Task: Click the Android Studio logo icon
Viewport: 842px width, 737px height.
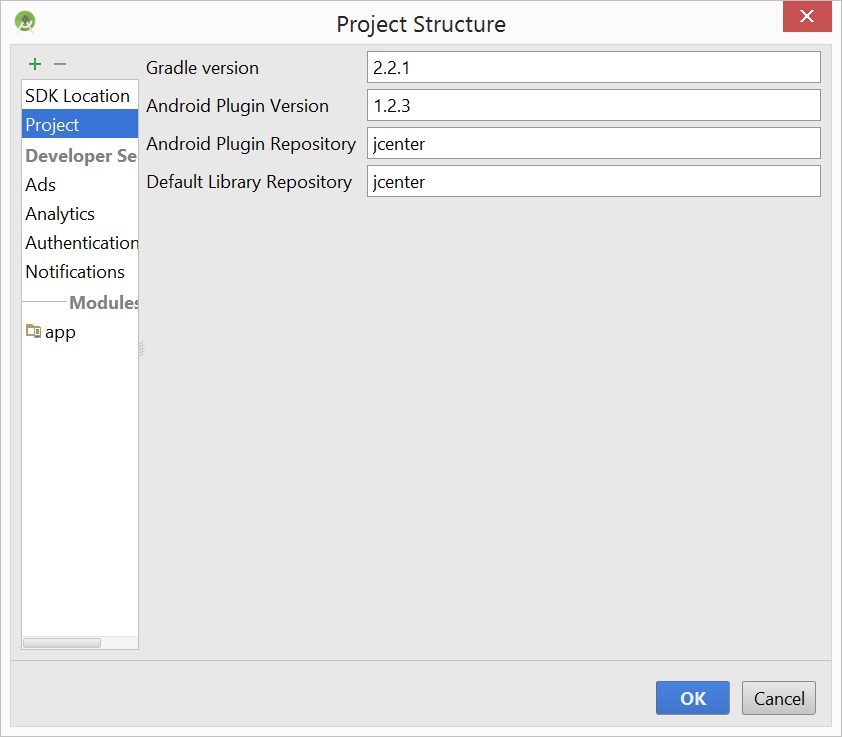Action: pyautogui.click(x=25, y=22)
